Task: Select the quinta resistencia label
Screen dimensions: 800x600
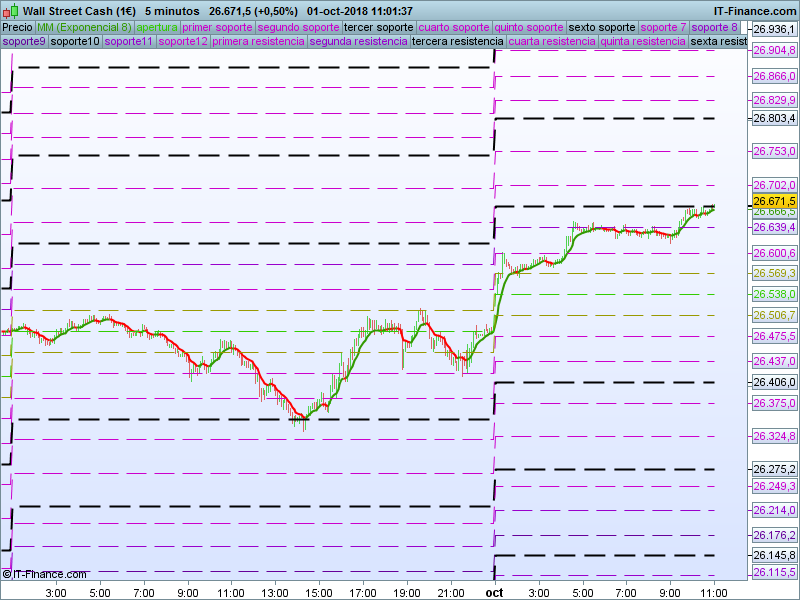Action: coord(643,42)
